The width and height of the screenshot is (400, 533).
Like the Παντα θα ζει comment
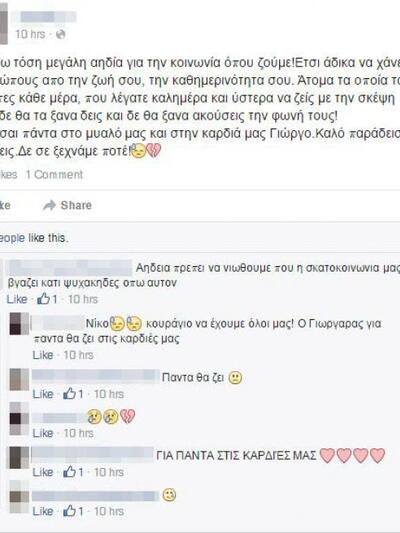pos(43,394)
